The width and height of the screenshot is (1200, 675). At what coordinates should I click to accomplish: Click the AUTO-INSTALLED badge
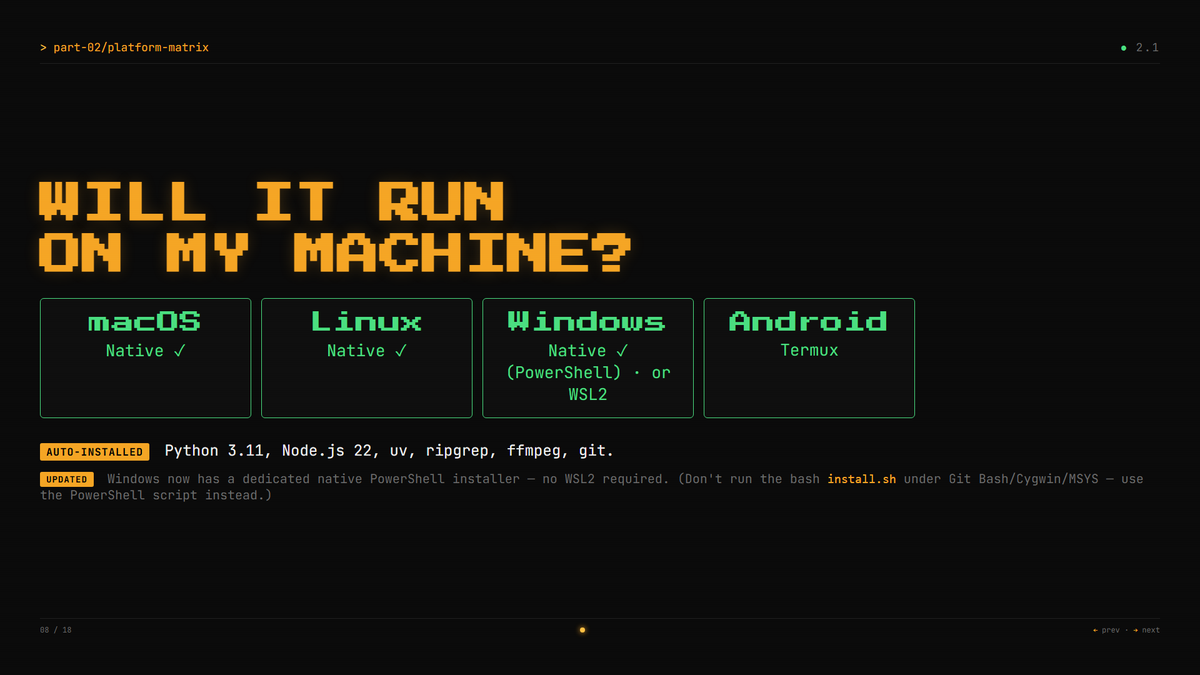point(95,452)
